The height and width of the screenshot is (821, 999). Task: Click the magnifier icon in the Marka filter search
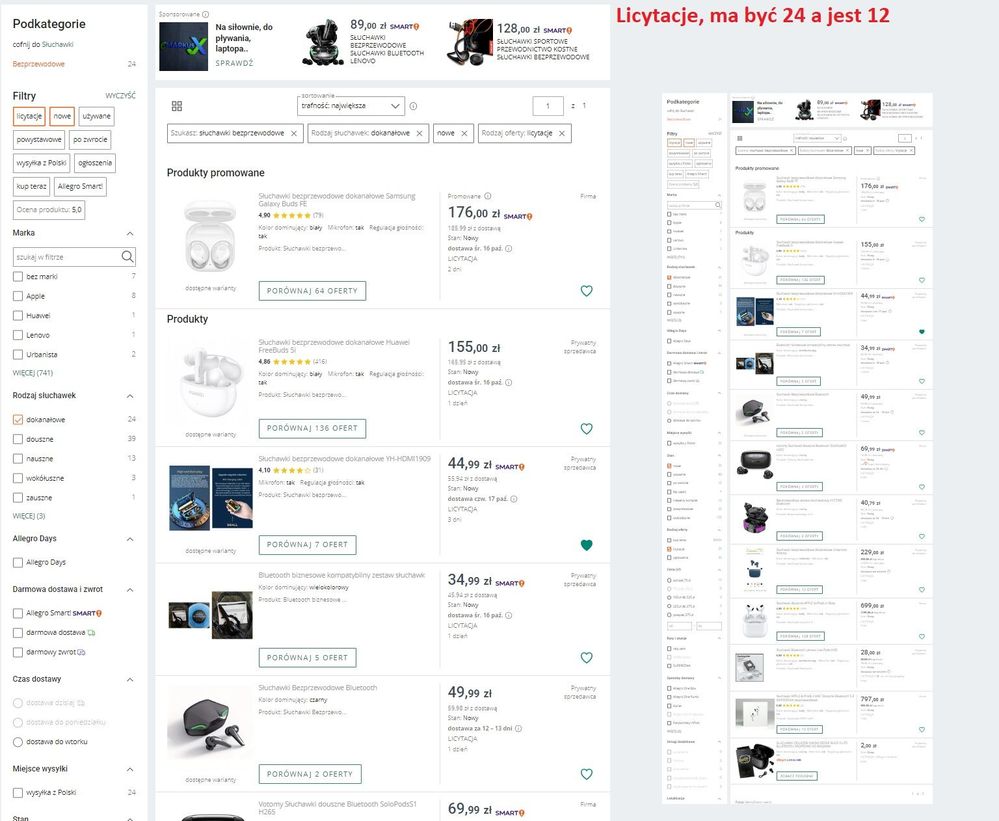(127, 257)
